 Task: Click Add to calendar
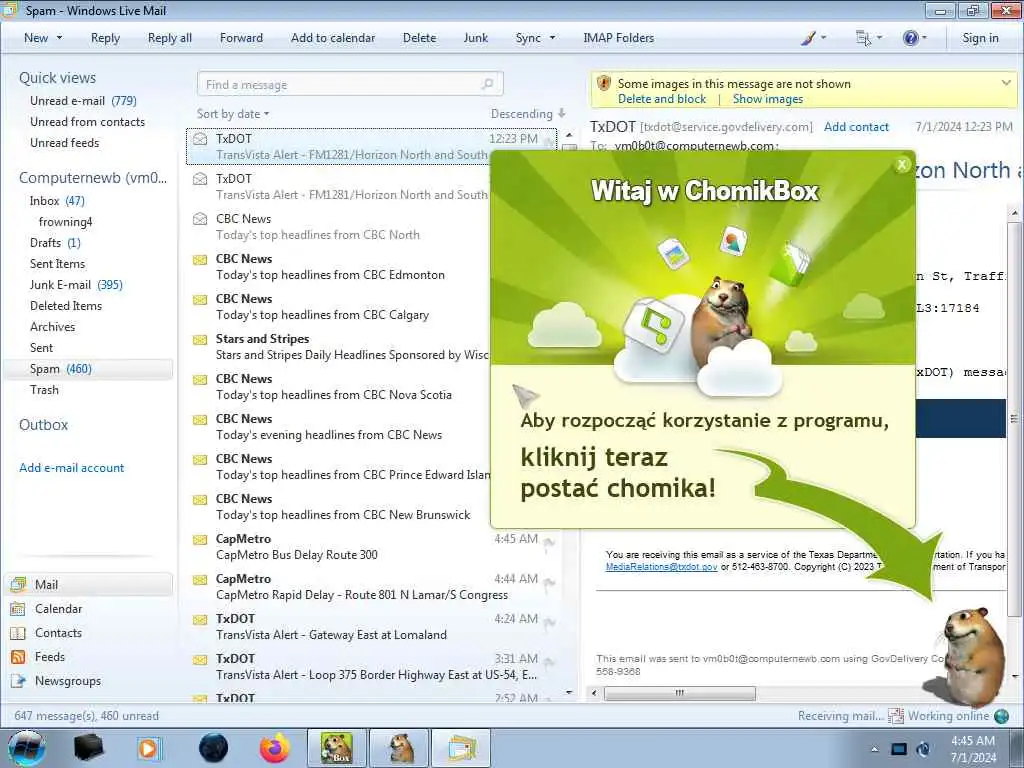pos(333,38)
